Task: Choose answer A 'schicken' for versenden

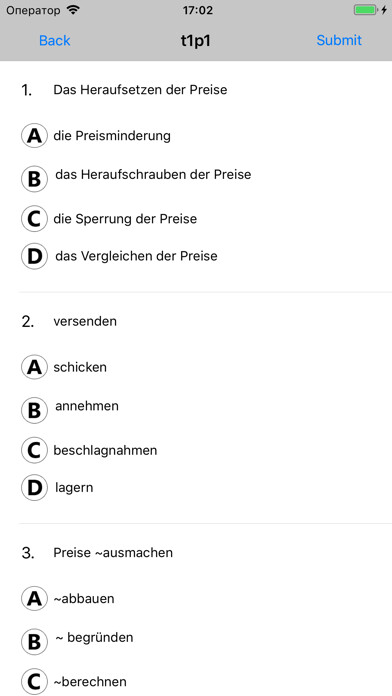Action: pos(34,368)
